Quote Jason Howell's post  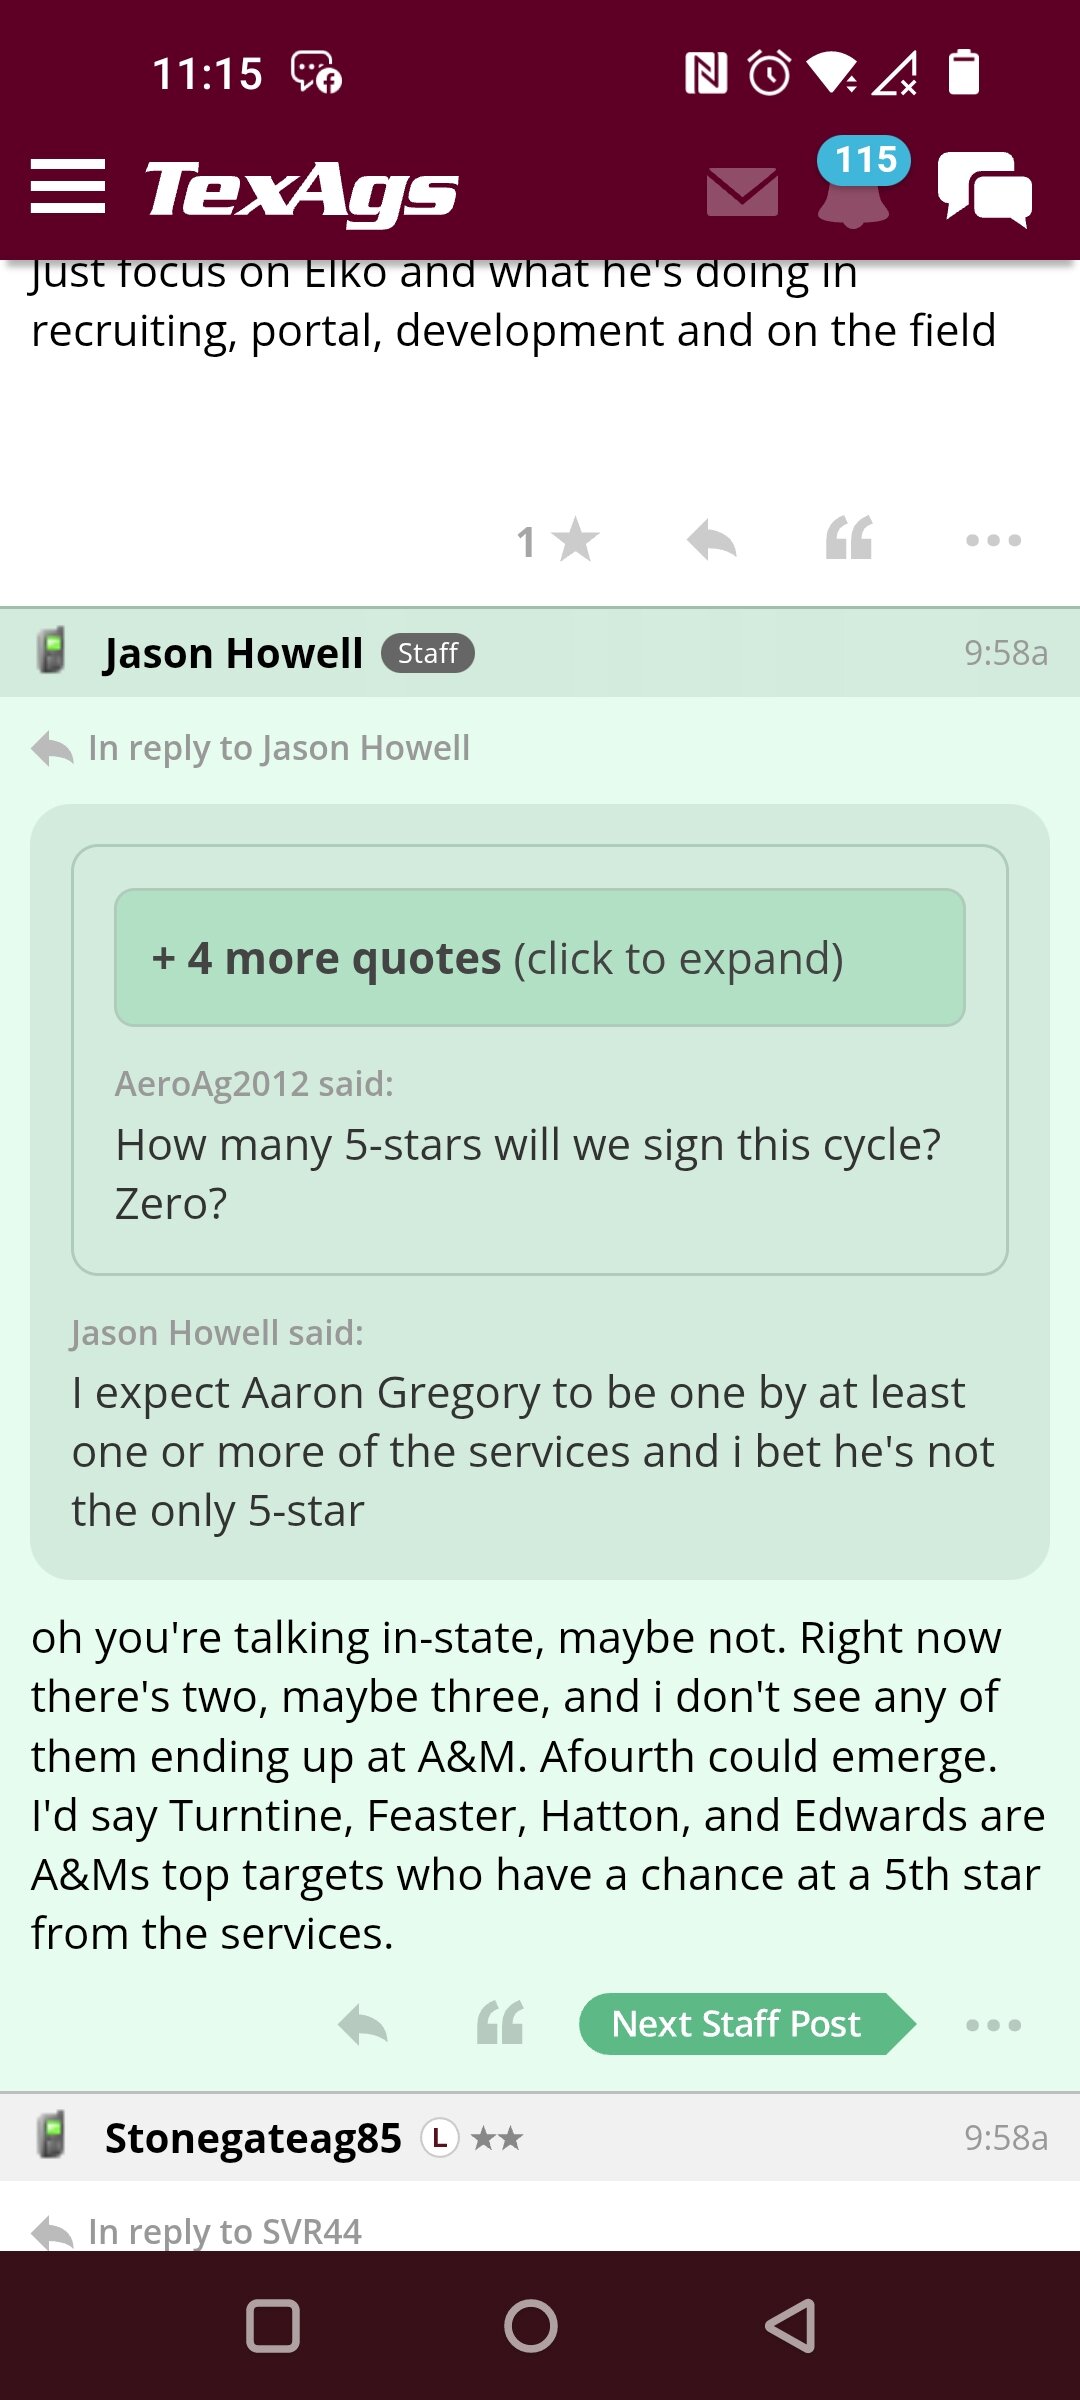pyautogui.click(x=500, y=2023)
